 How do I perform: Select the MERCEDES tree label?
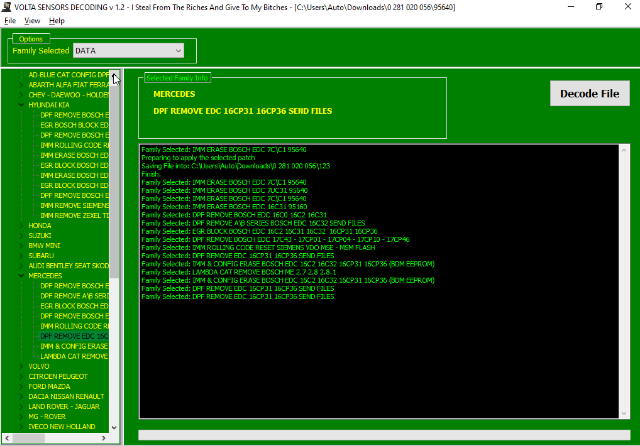coord(45,276)
